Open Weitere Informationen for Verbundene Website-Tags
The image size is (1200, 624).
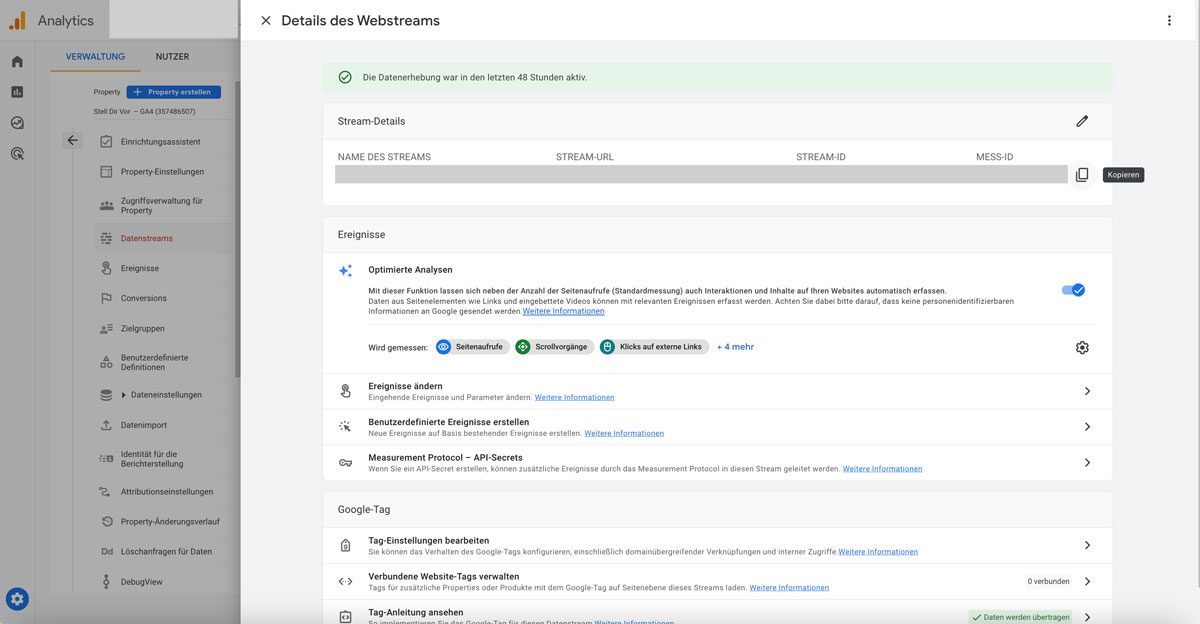pos(789,587)
